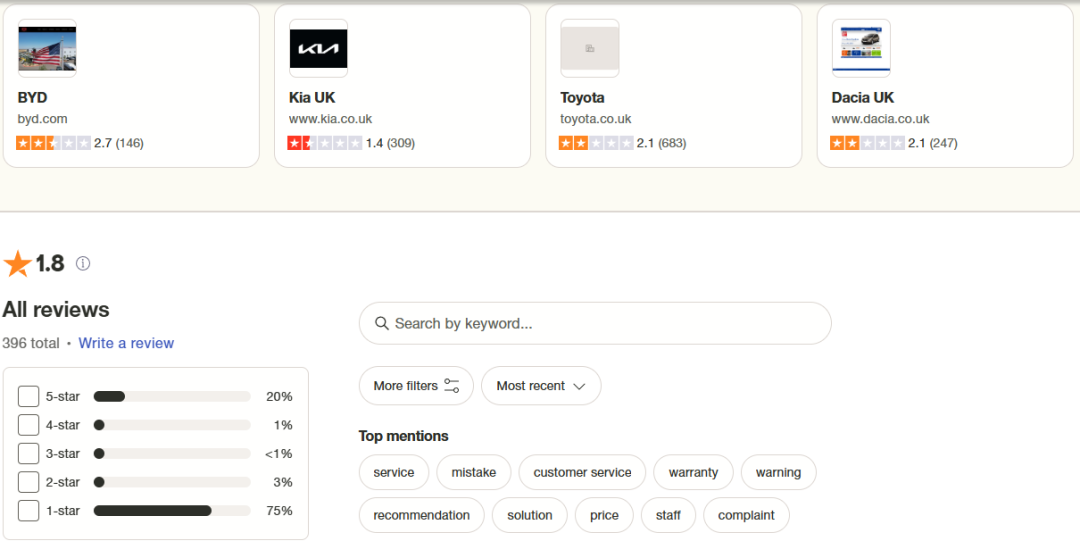Image resolution: width=1080 pixels, height=541 pixels.
Task: Open the Toyota company name link
Action: tap(582, 98)
